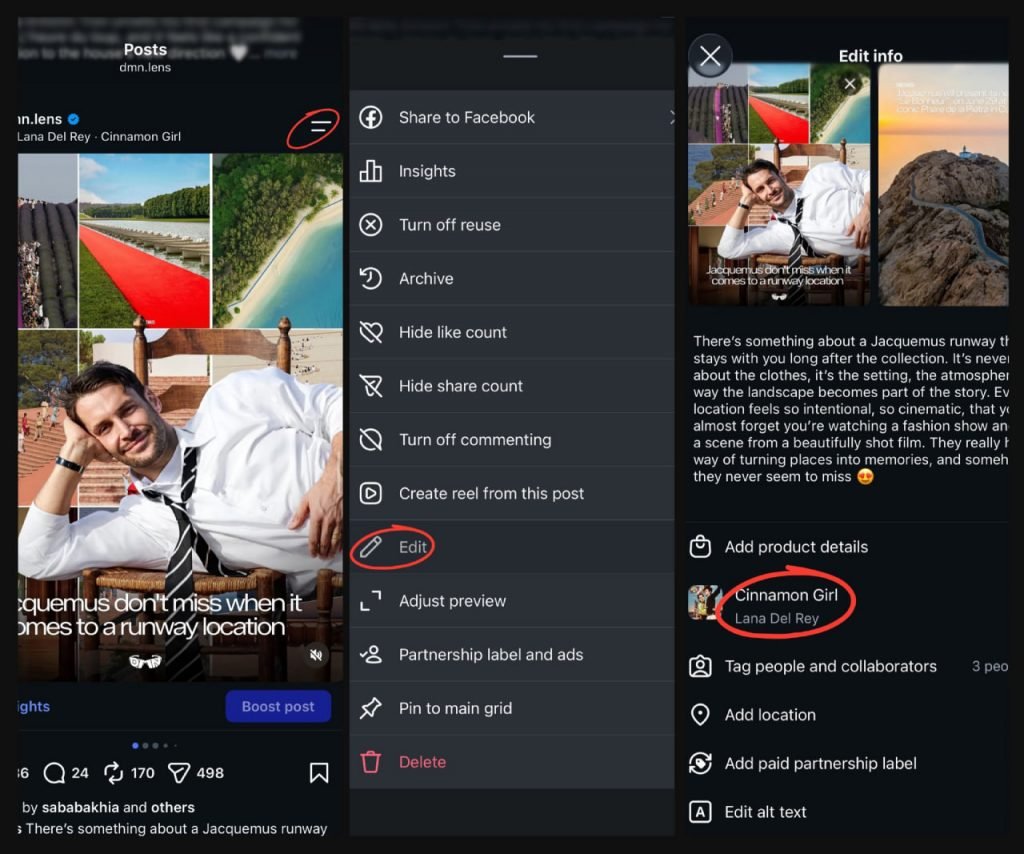Tap the reel play icon in menu
This screenshot has width=1024, height=854.
(371, 493)
